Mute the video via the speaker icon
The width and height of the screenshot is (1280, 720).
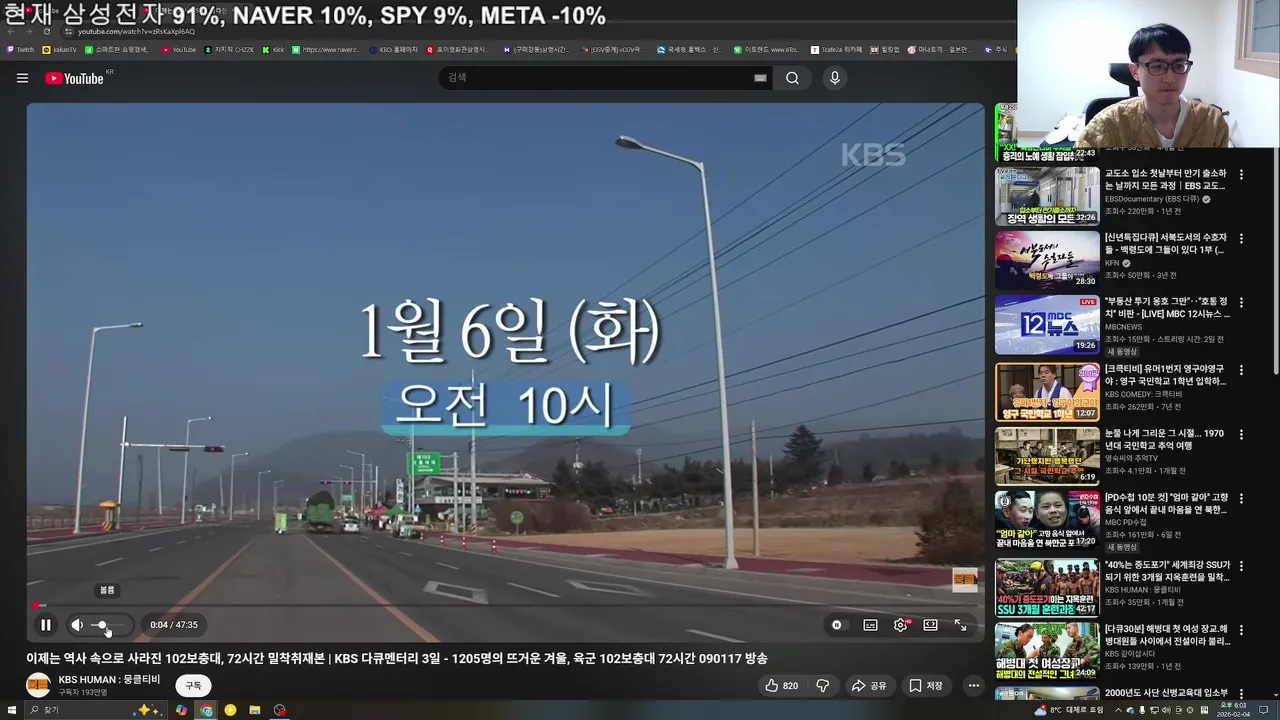[x=77, y=625]
